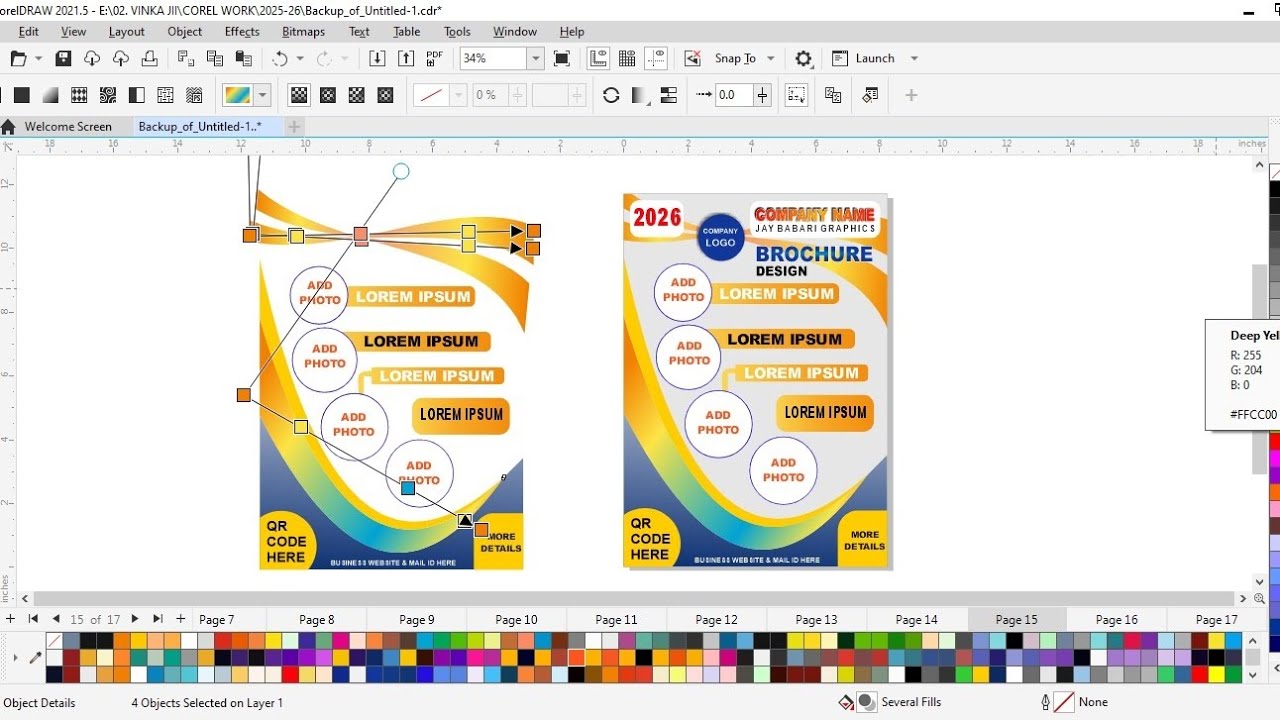
Task: Go to the first page button
Action: point(33,619)
